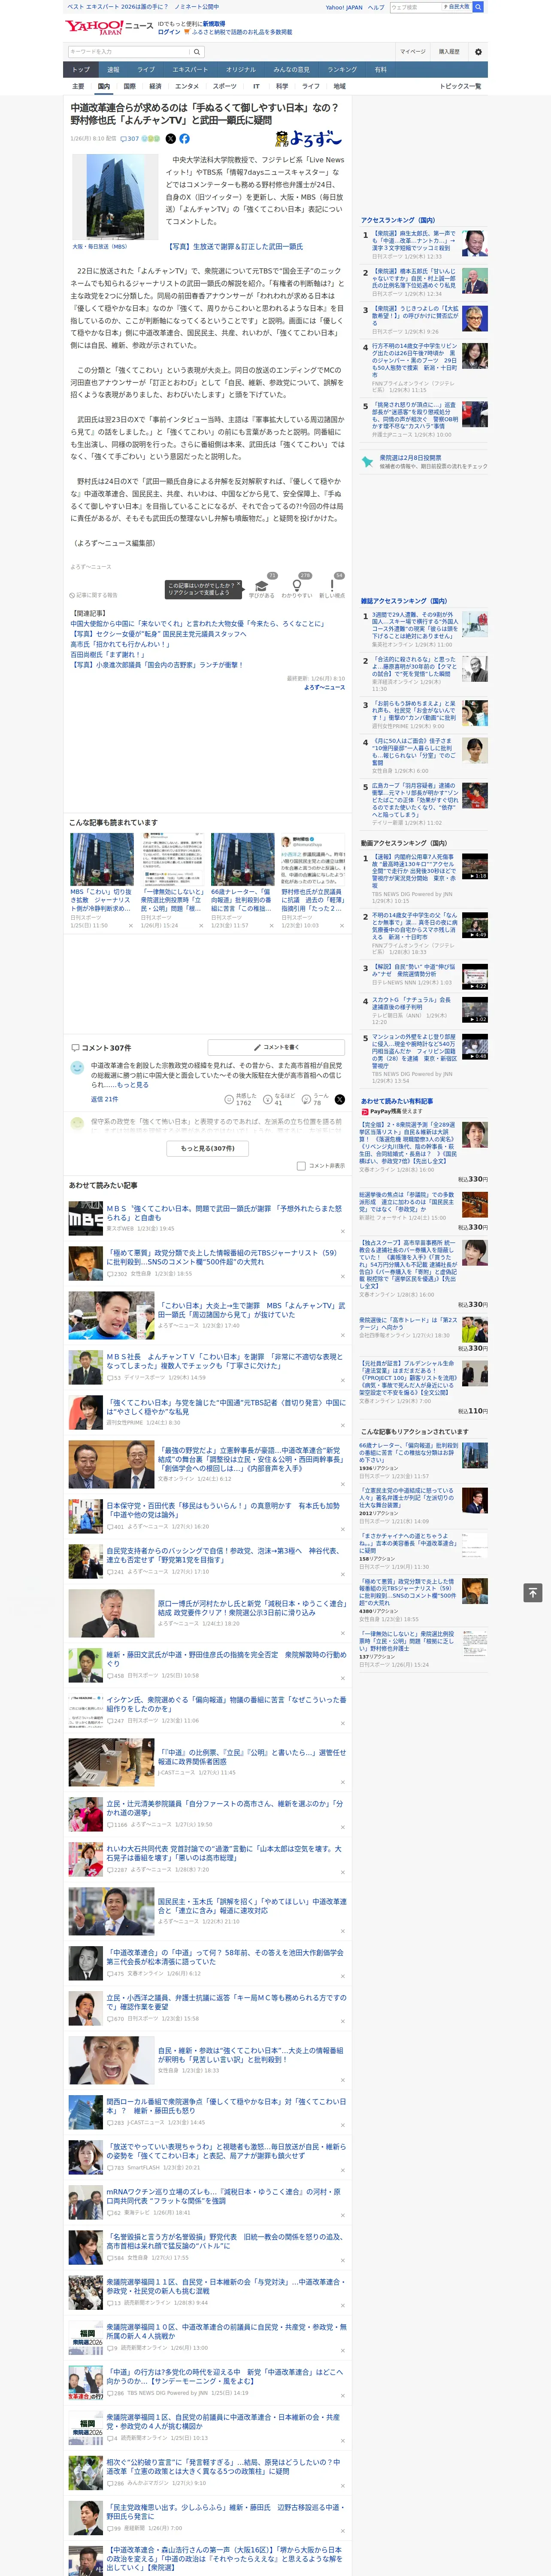Dismiss the MBS「これい」recommended card with X

[130, 925]
